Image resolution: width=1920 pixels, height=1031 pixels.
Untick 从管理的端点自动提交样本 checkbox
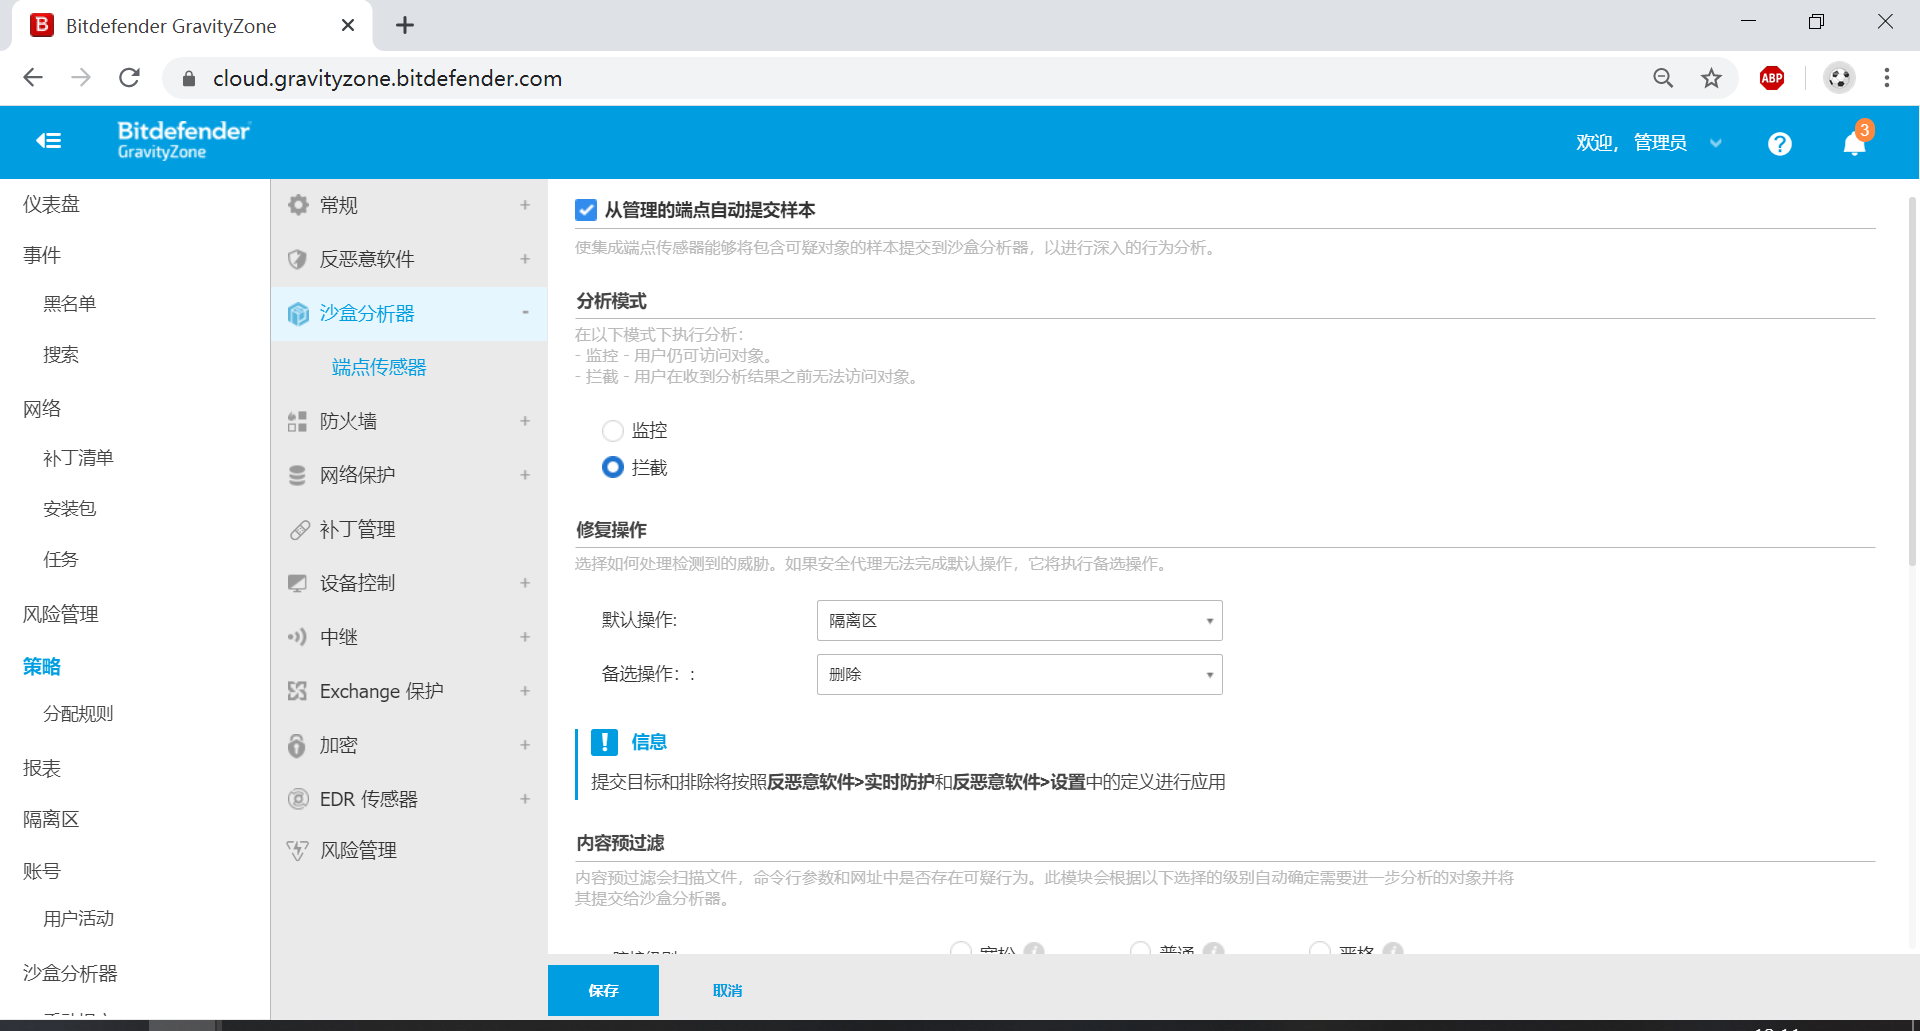click(x=586, y=210)
